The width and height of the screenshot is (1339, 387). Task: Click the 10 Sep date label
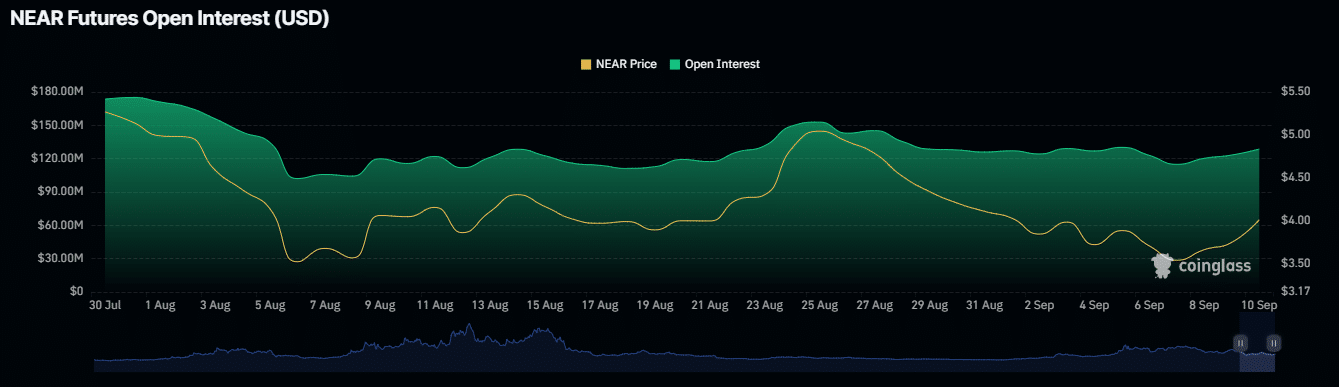1258,305
